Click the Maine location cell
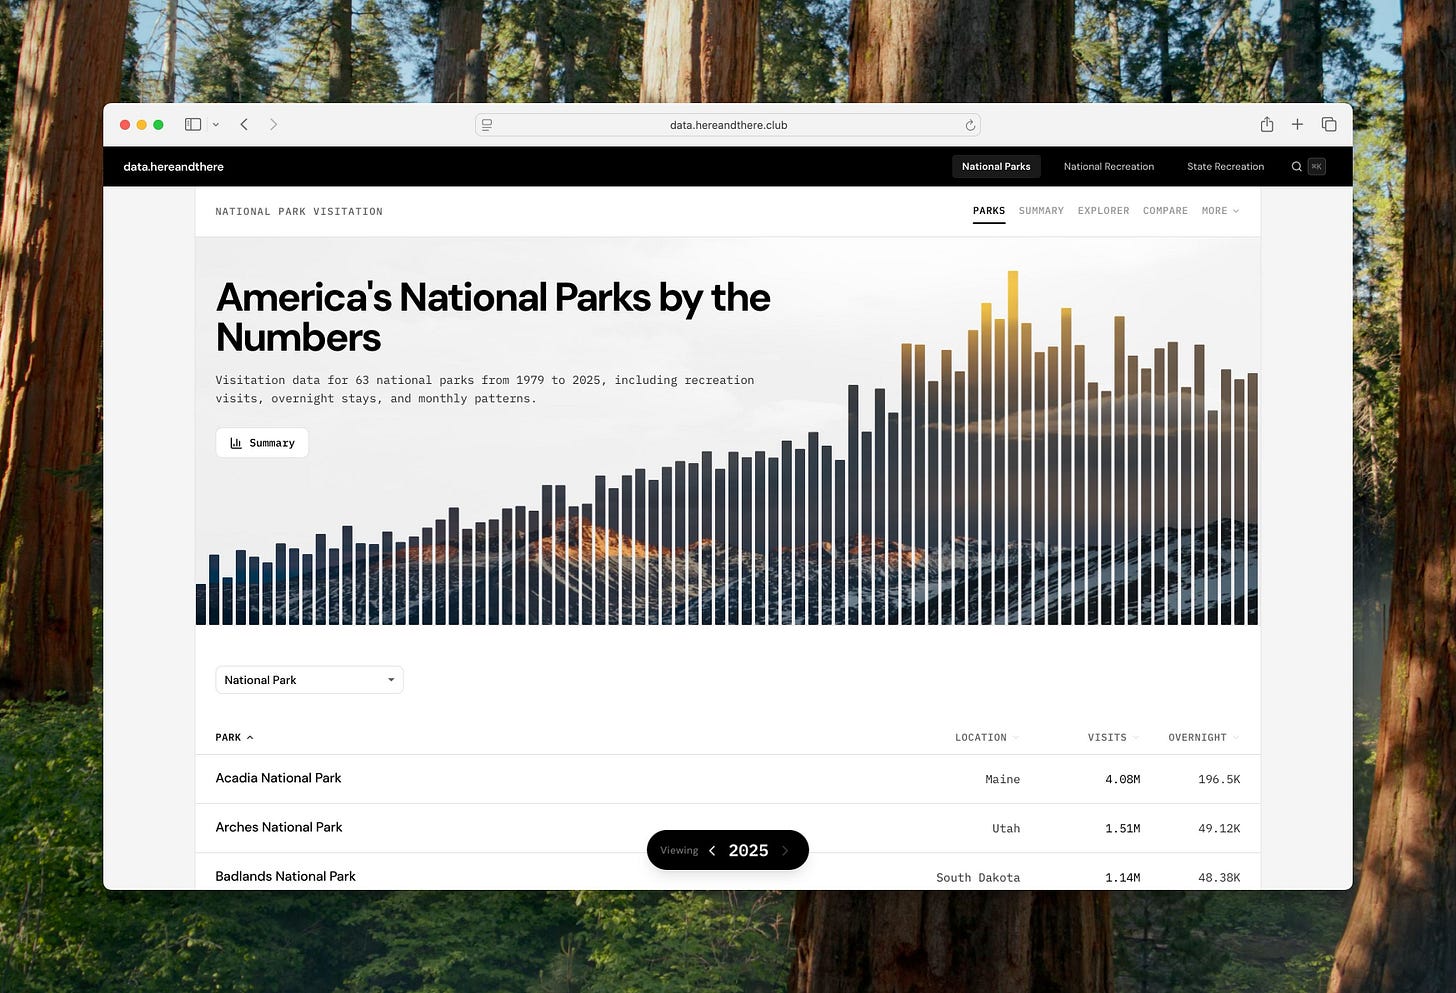 1002,779
